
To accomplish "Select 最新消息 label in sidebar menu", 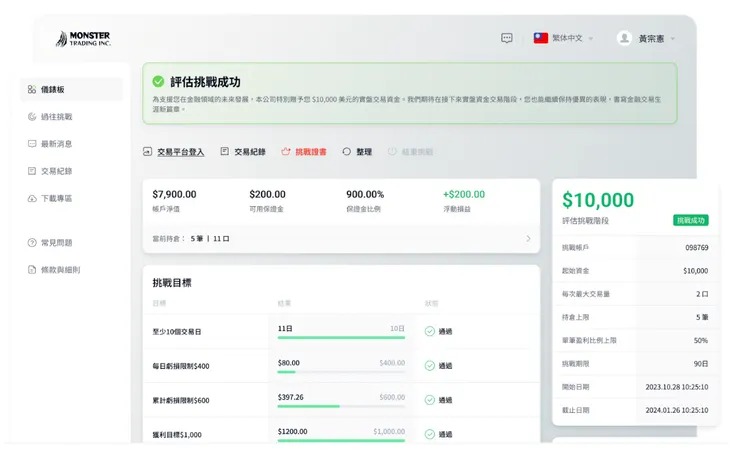I will coord(56,144).
